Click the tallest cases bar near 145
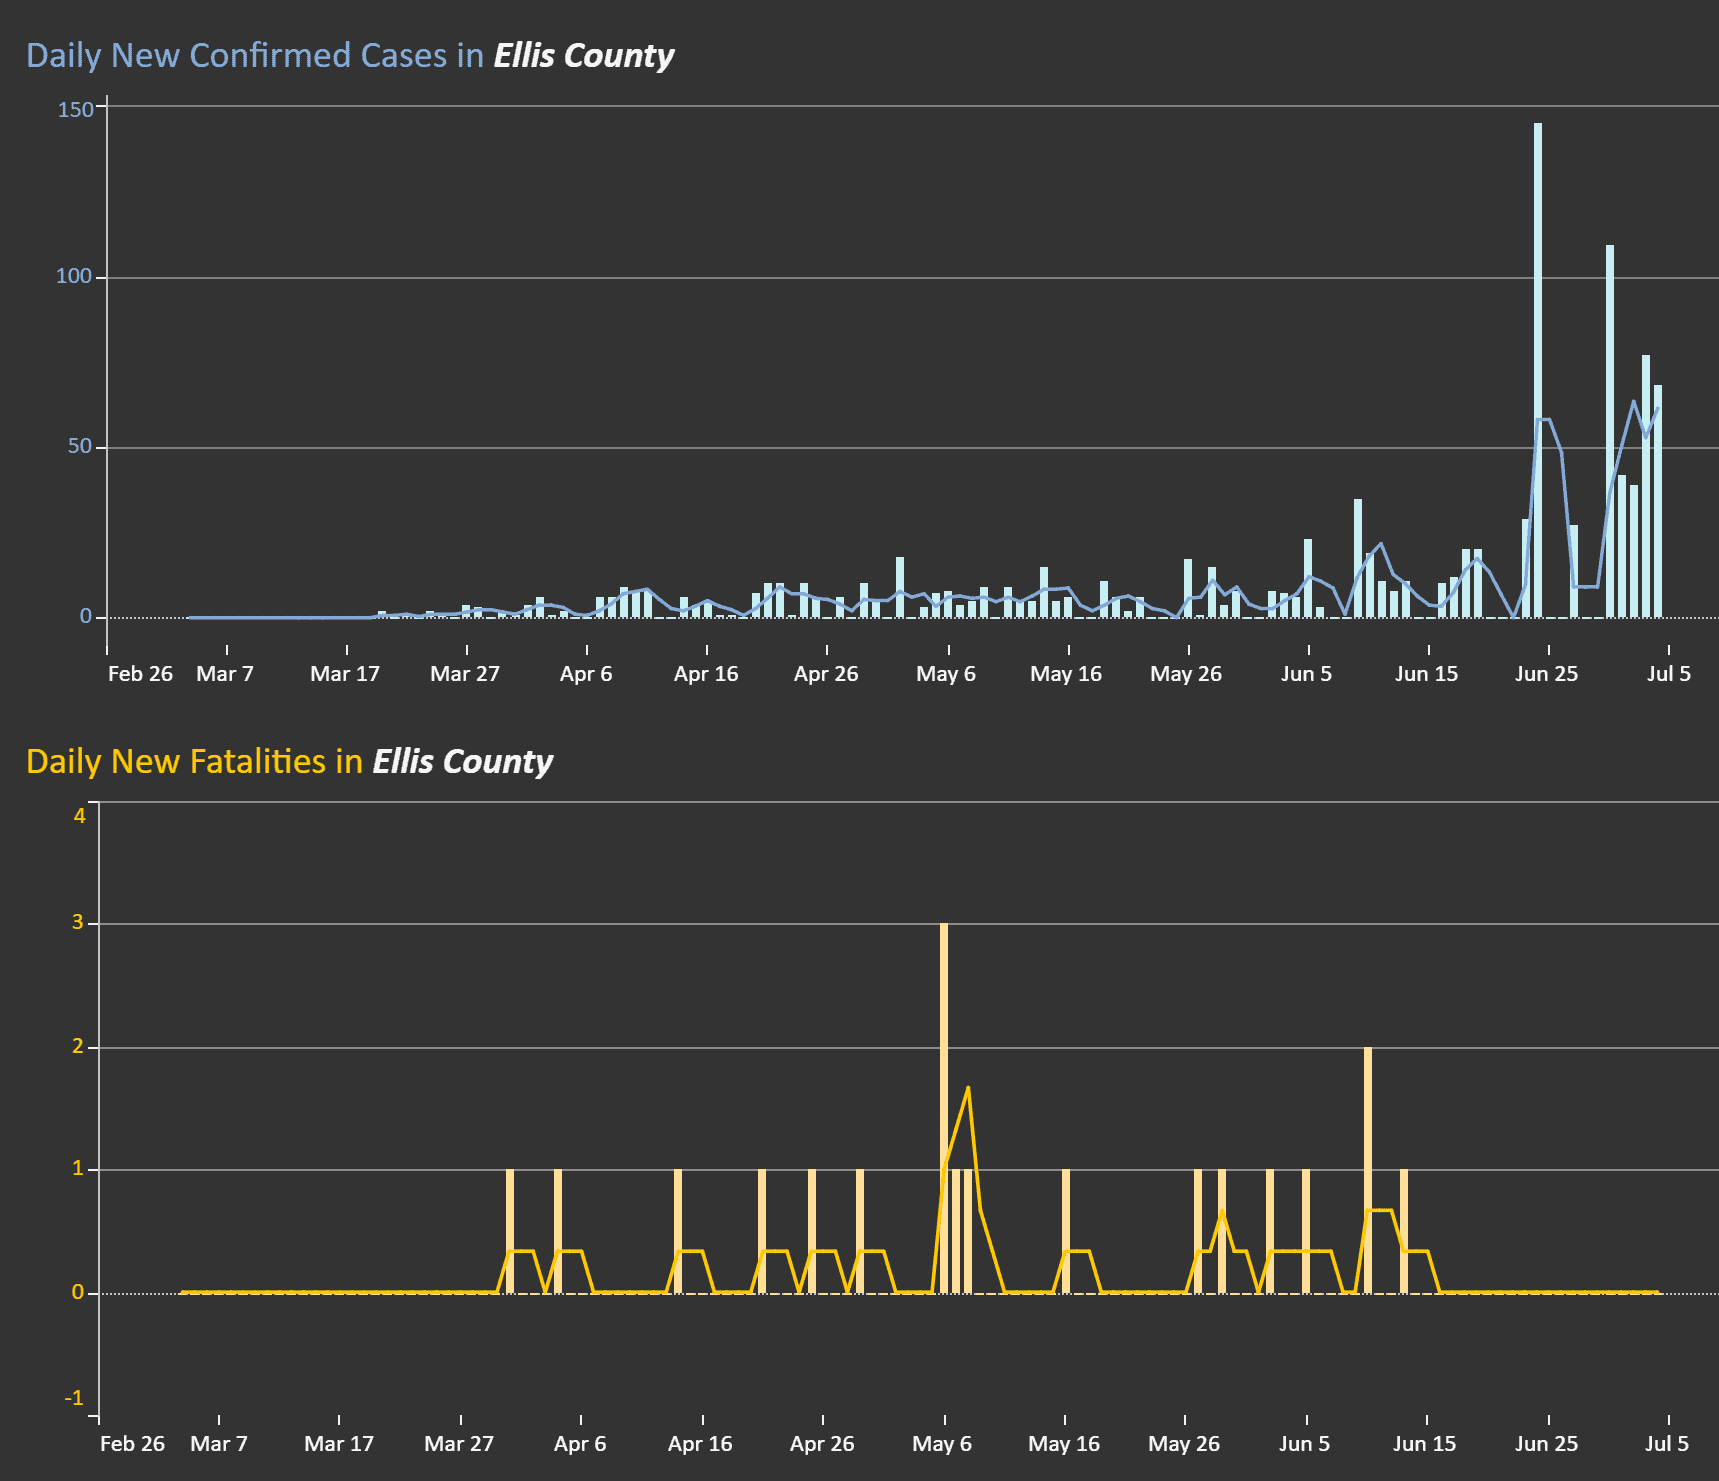Screen dimensions: 1719x1481 [1538, 370]
